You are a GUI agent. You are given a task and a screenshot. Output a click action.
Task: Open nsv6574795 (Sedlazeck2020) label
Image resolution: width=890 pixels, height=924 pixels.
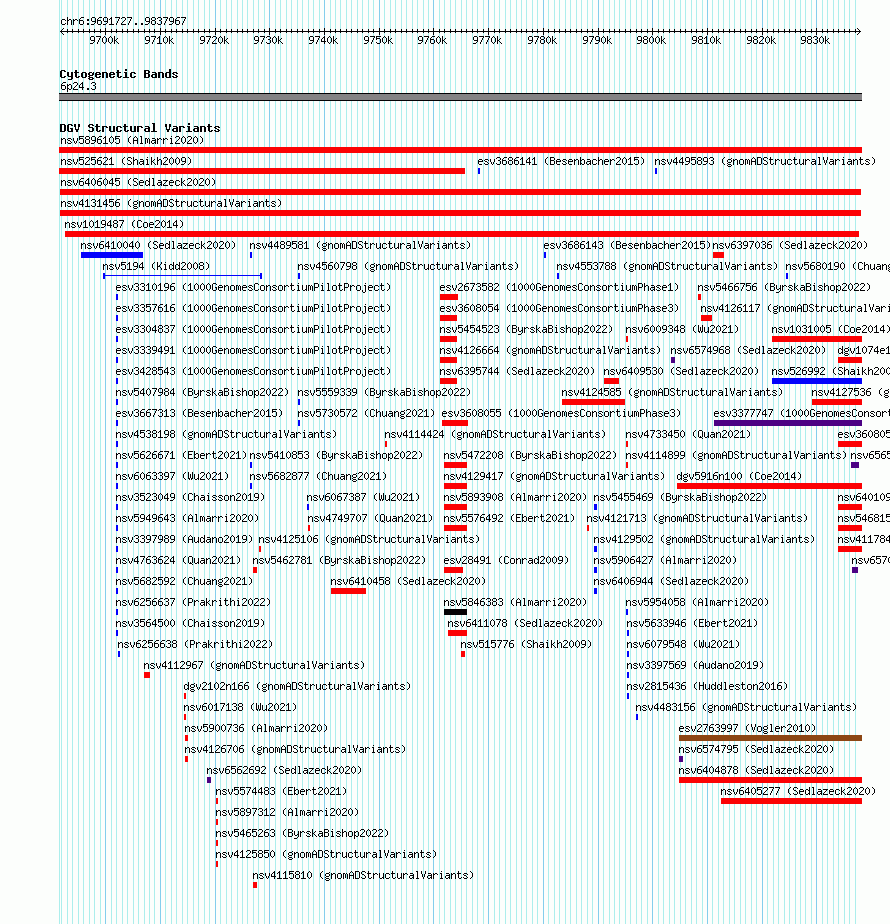click(x=757, y=749)
